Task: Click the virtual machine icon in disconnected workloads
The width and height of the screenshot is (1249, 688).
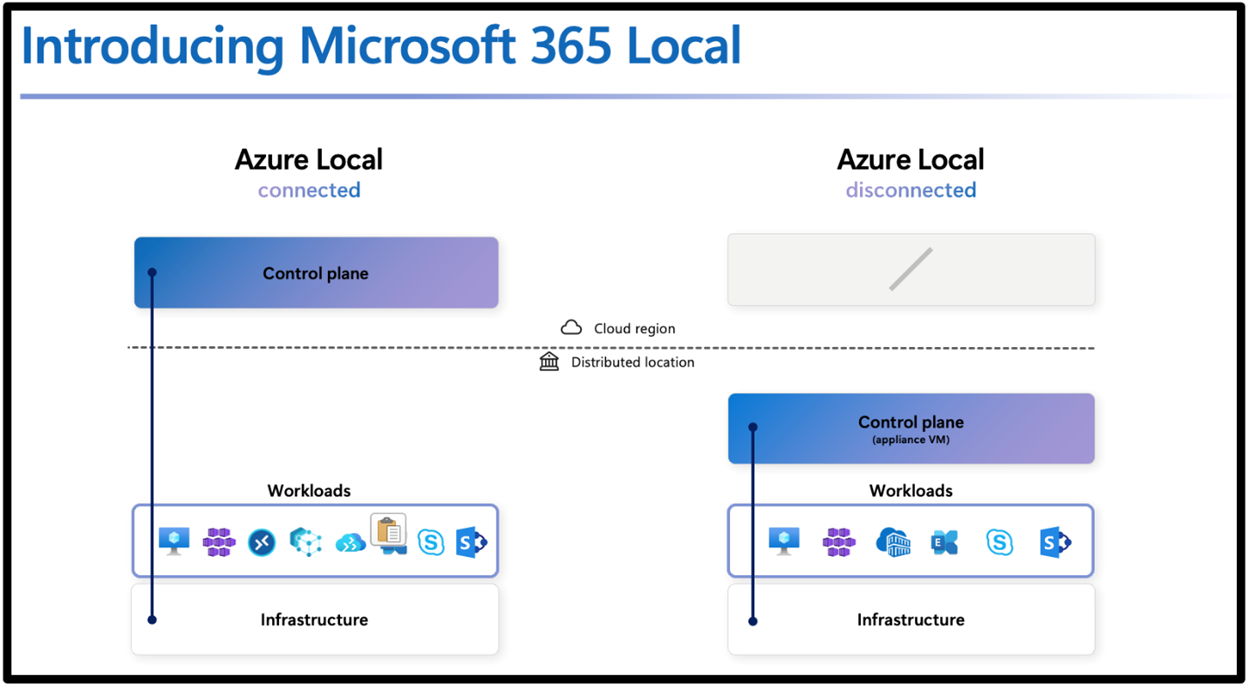Action: pyautogui.click(x=784, y=541)
